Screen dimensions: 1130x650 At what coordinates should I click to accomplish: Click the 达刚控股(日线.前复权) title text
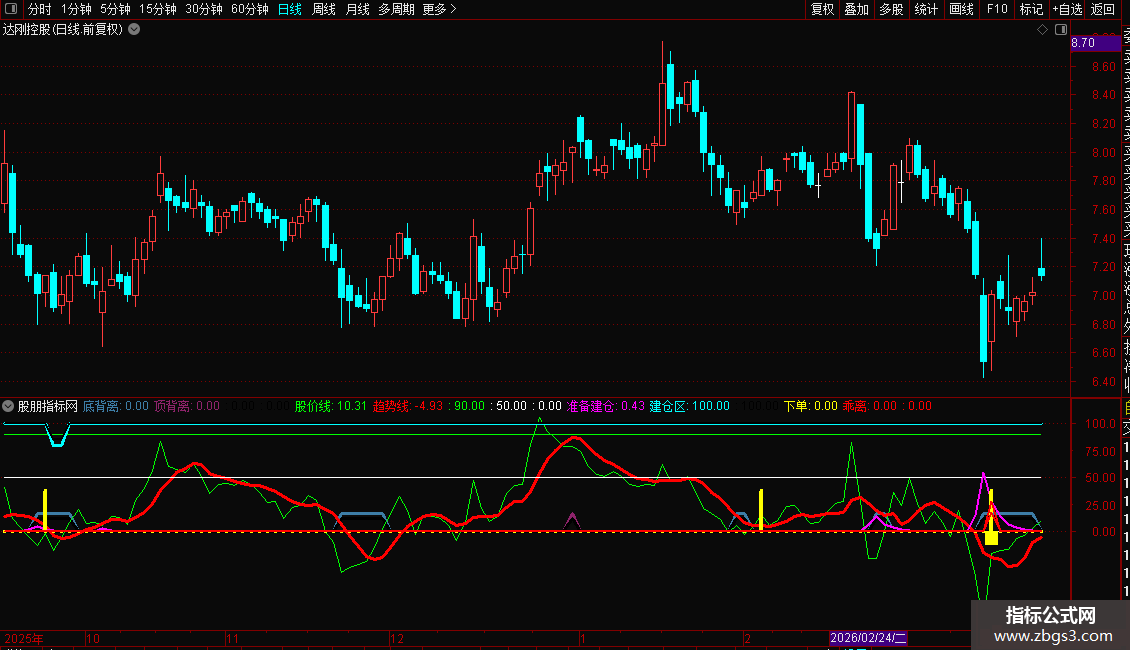click(x=63, y=30)
